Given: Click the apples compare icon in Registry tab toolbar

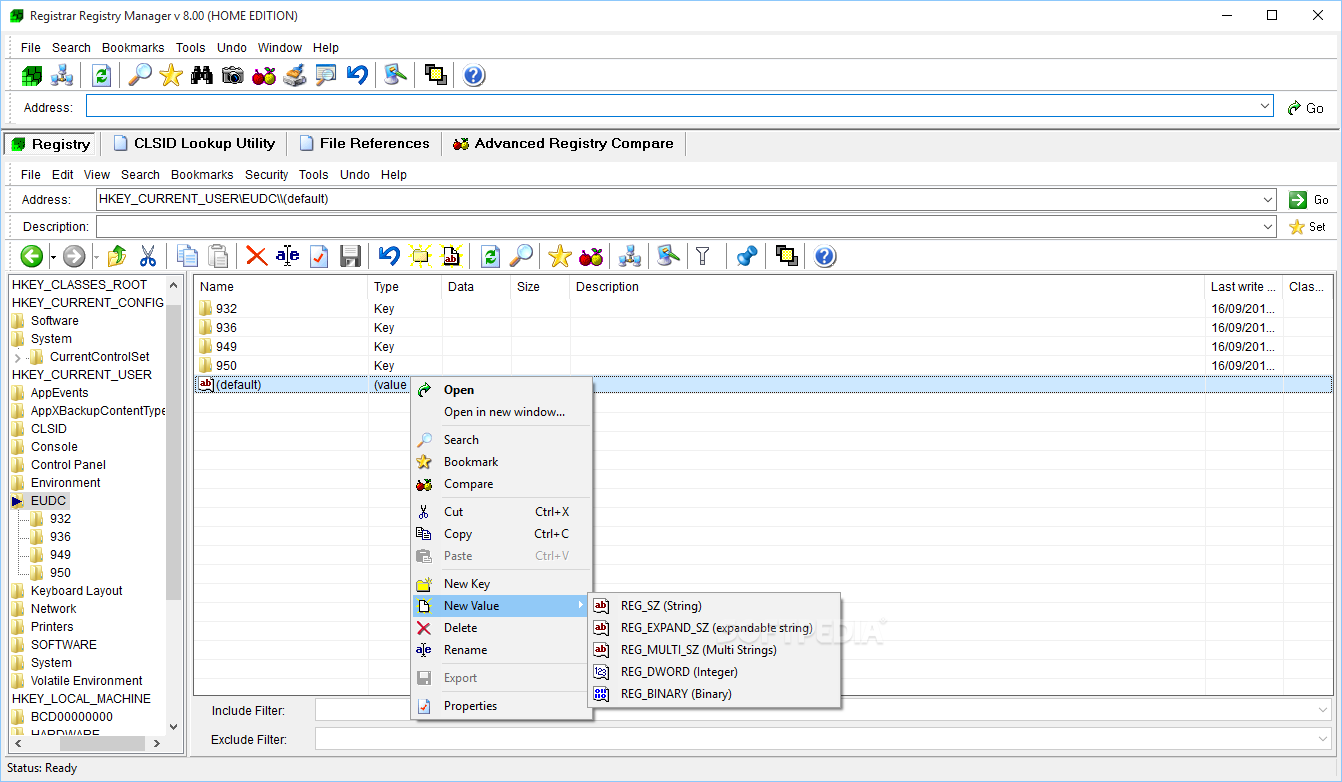Looking at the screenshot, I should pos(591,256).
